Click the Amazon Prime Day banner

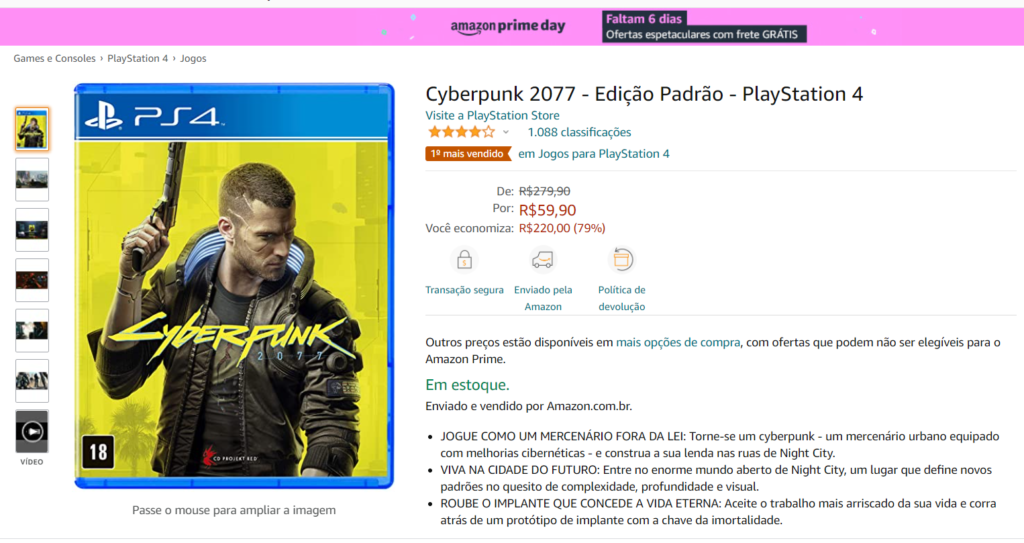512,27
